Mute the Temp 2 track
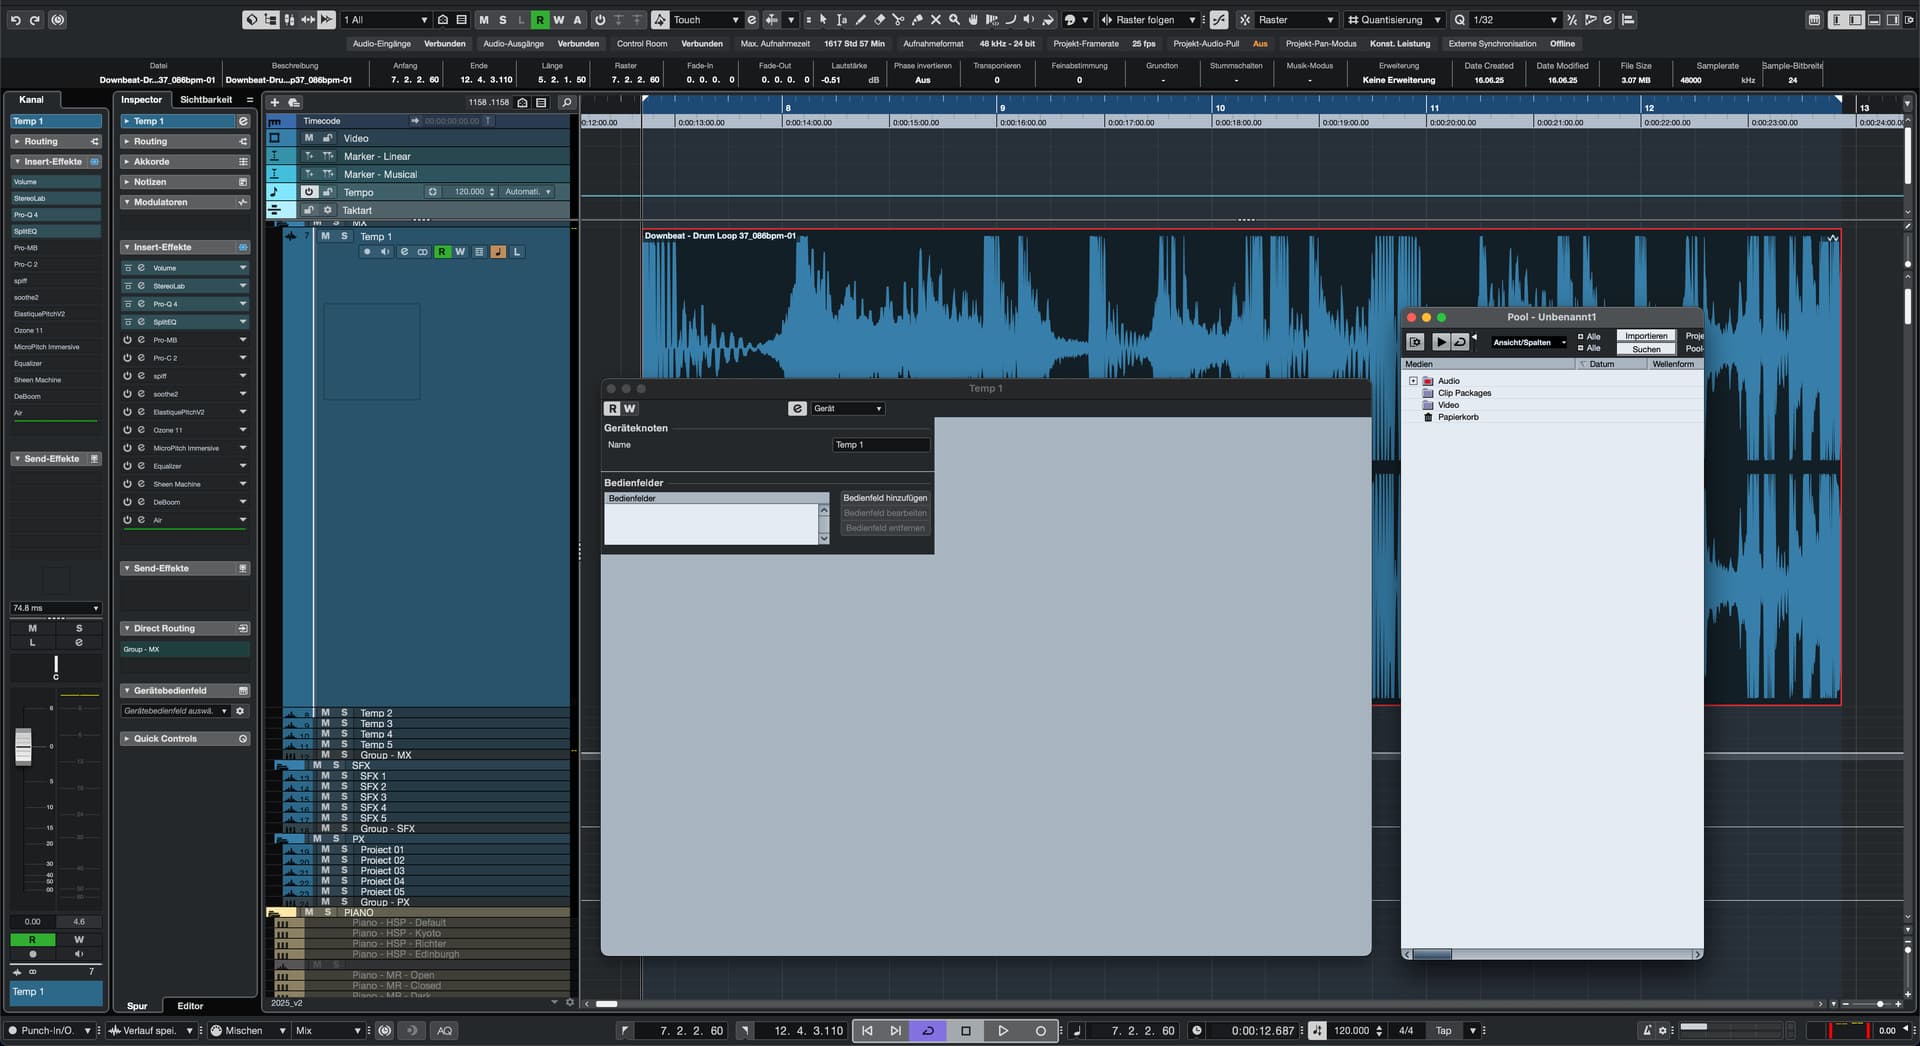1920x1046 pixels. [x=325, y=713]
